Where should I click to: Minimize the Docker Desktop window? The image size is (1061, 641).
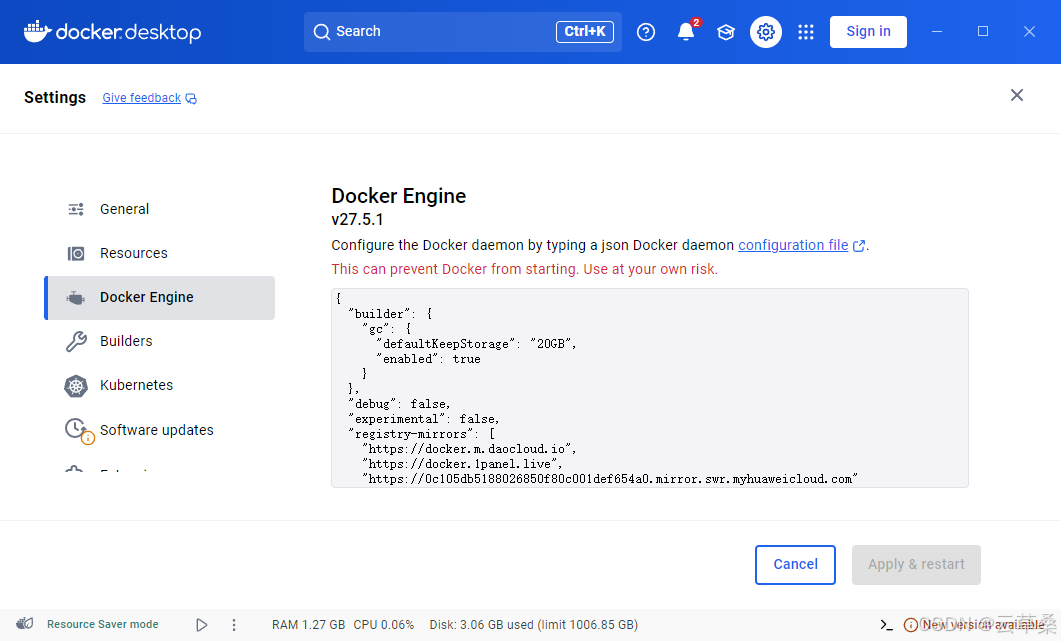click(x=936, y=32)
